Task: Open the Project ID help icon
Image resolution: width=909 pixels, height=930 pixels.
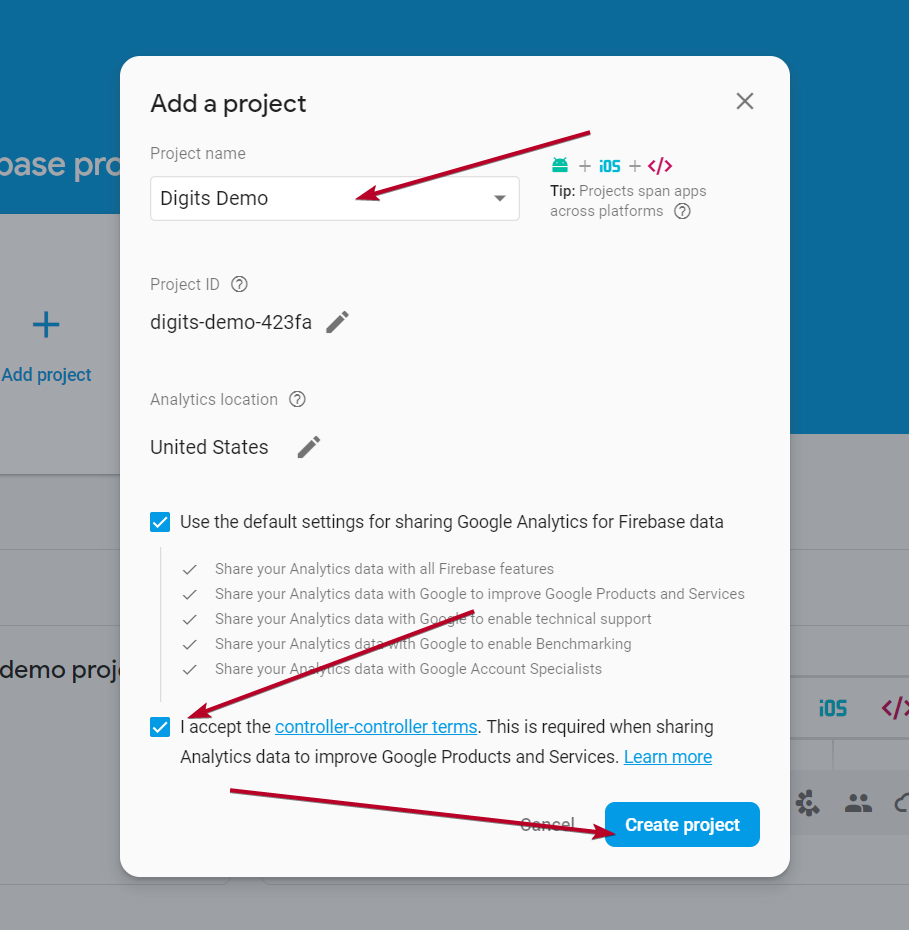Action: [239, 284]
